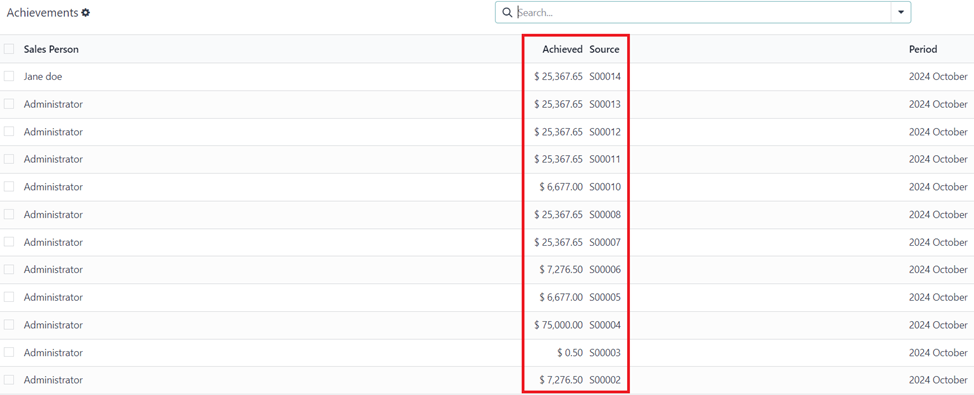Click source S00008
974x395 pixels.
pos(605,214)
